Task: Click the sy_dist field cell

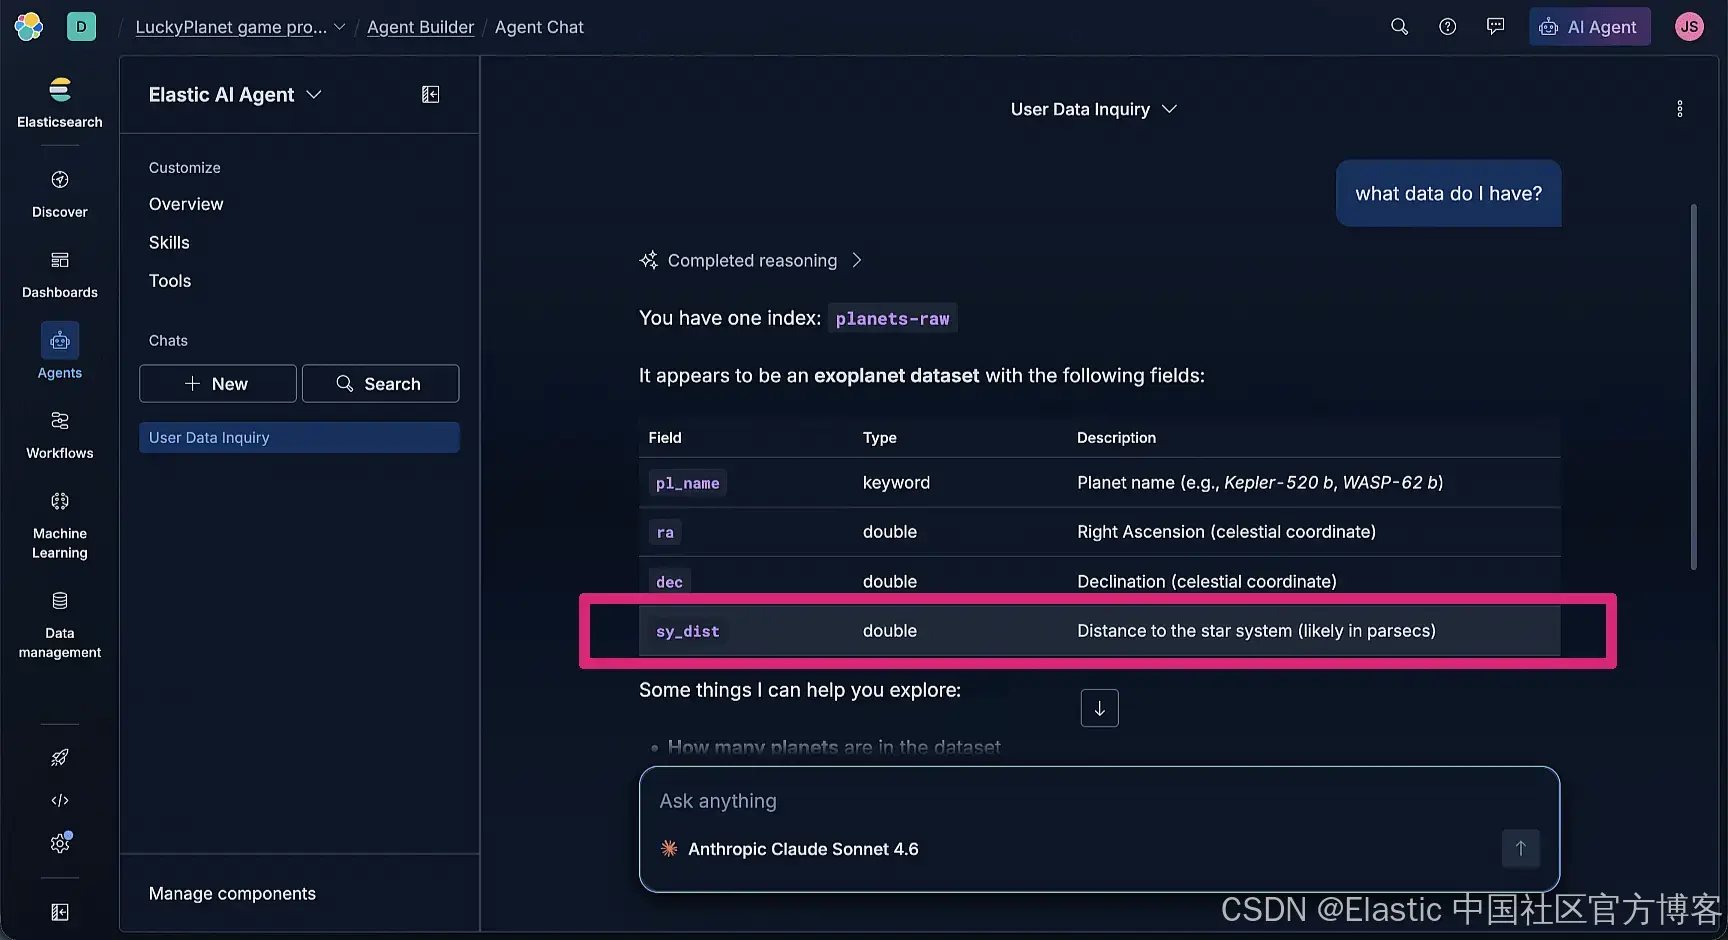Action: click(x=687, y=631)
